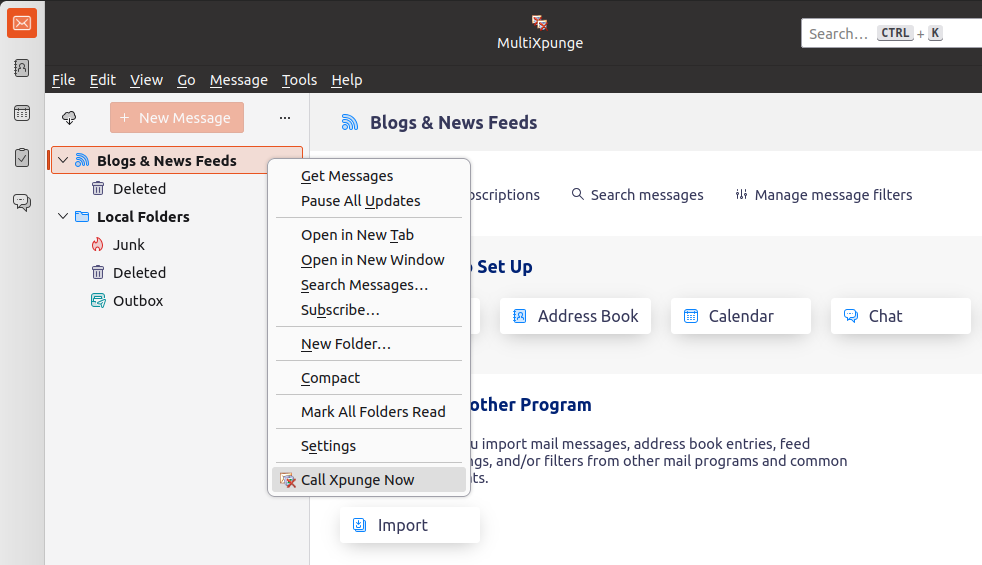Collapse the Blogs & News Feeds account
The image size is (982, 565).
click(63, 160)
